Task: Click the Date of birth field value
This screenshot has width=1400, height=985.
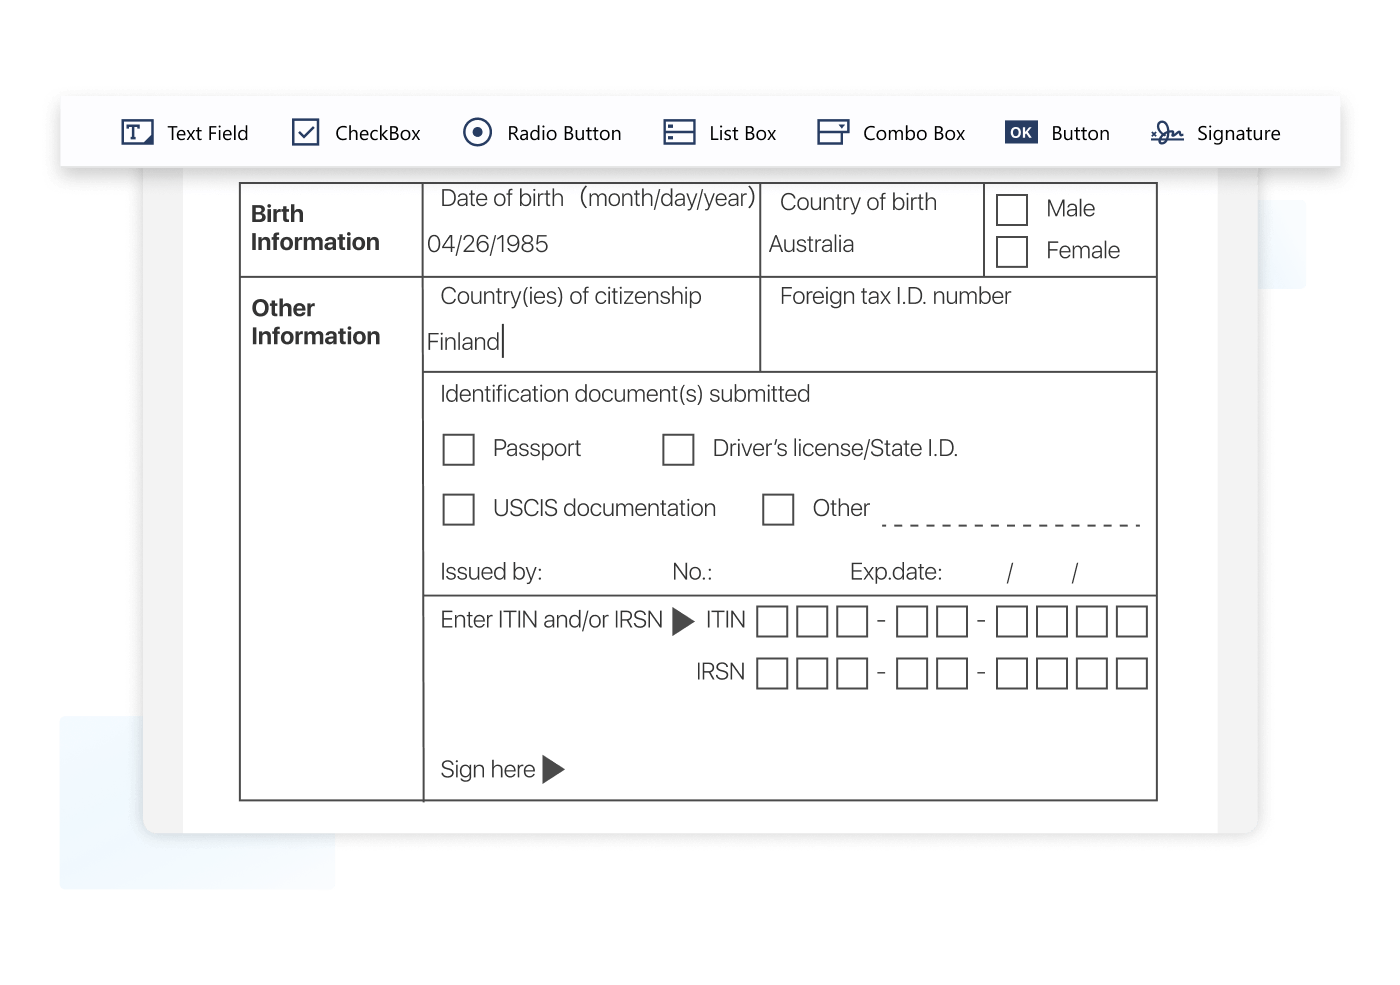Action: [488, 244]
